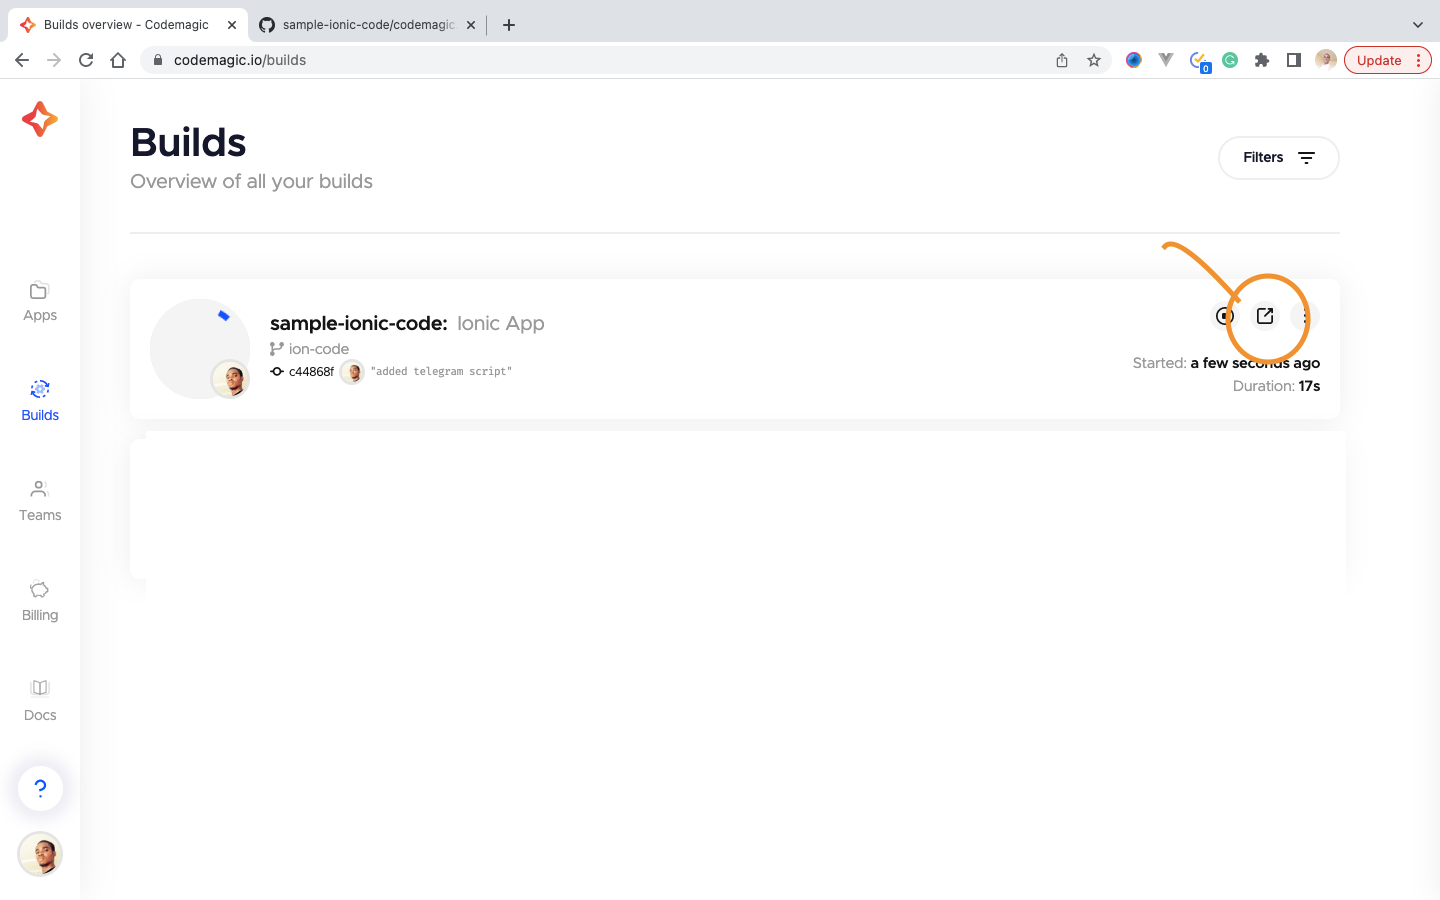Click the commit hash c44868f
Viewport: 1440px width, 900px height.
coord(311,372)
